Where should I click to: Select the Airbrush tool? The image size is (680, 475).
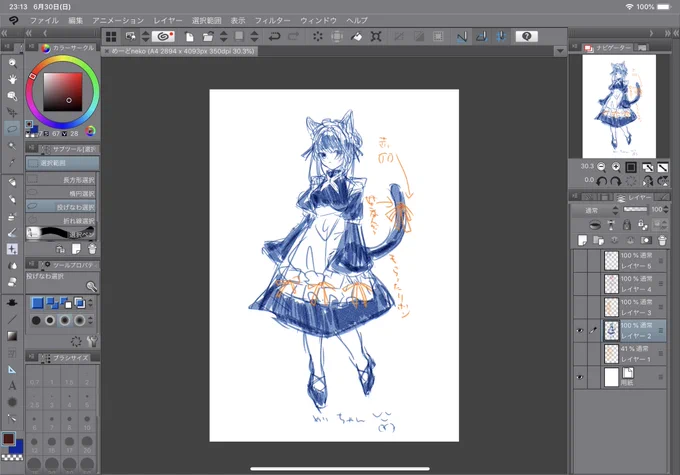coord(13,216)
